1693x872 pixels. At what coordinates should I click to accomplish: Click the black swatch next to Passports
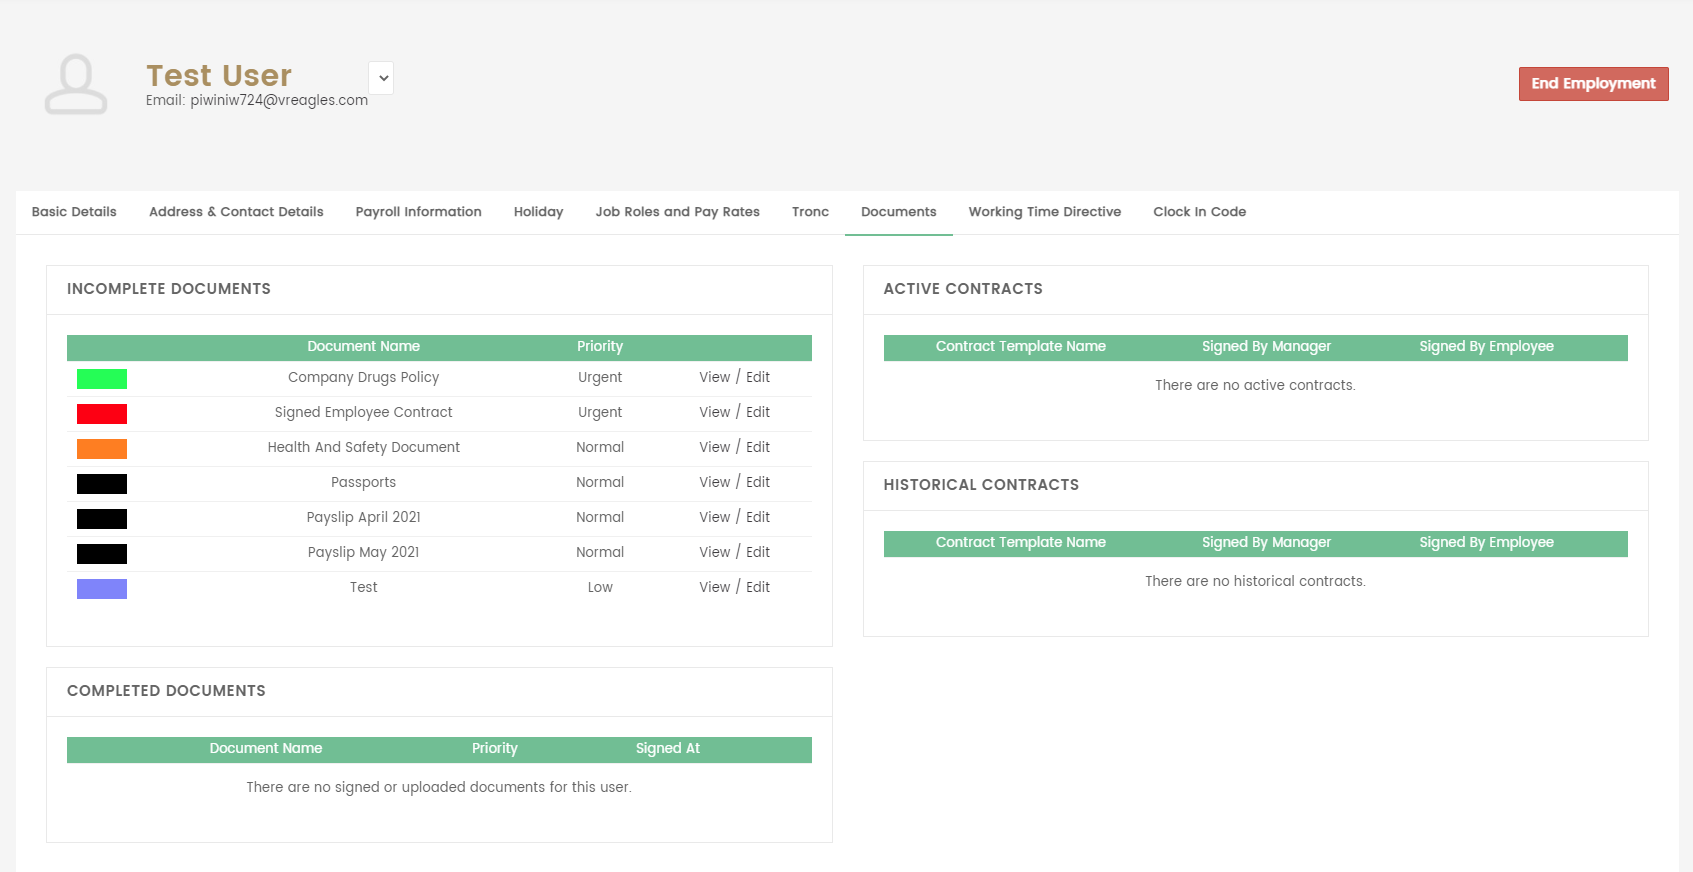(x=102, y=484)
